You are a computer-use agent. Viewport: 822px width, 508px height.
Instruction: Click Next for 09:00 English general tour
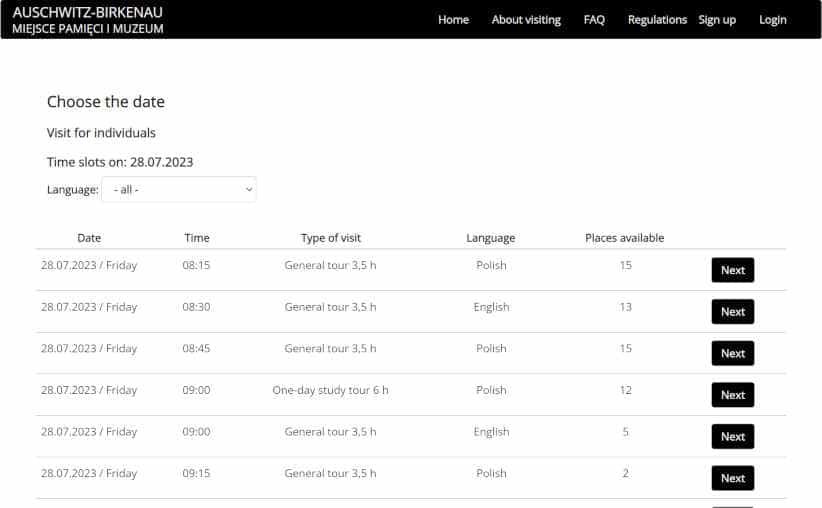tap(732, 436)
